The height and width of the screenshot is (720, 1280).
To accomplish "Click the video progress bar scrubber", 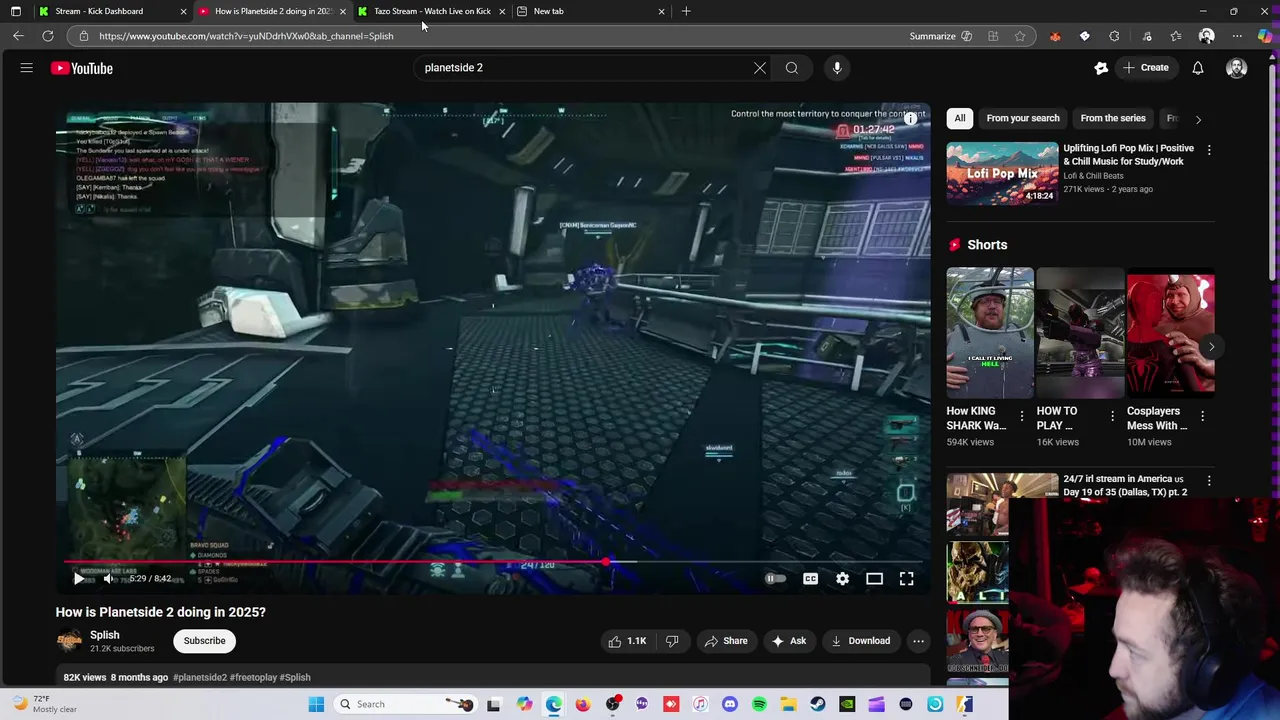I will coord(607,562).
